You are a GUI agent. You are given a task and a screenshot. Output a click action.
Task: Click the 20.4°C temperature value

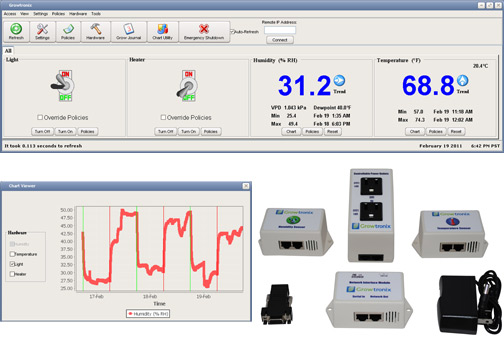(x=480, y=66)
